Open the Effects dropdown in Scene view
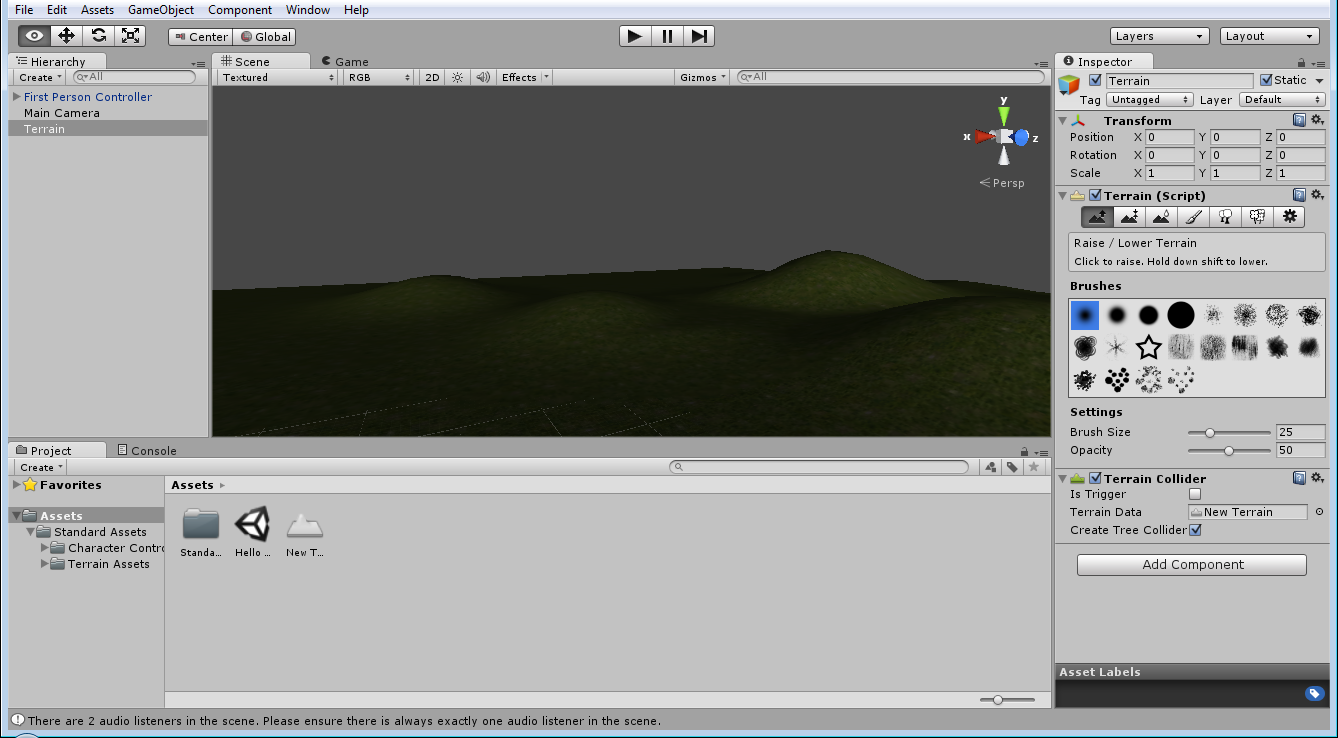 point(525,77)
